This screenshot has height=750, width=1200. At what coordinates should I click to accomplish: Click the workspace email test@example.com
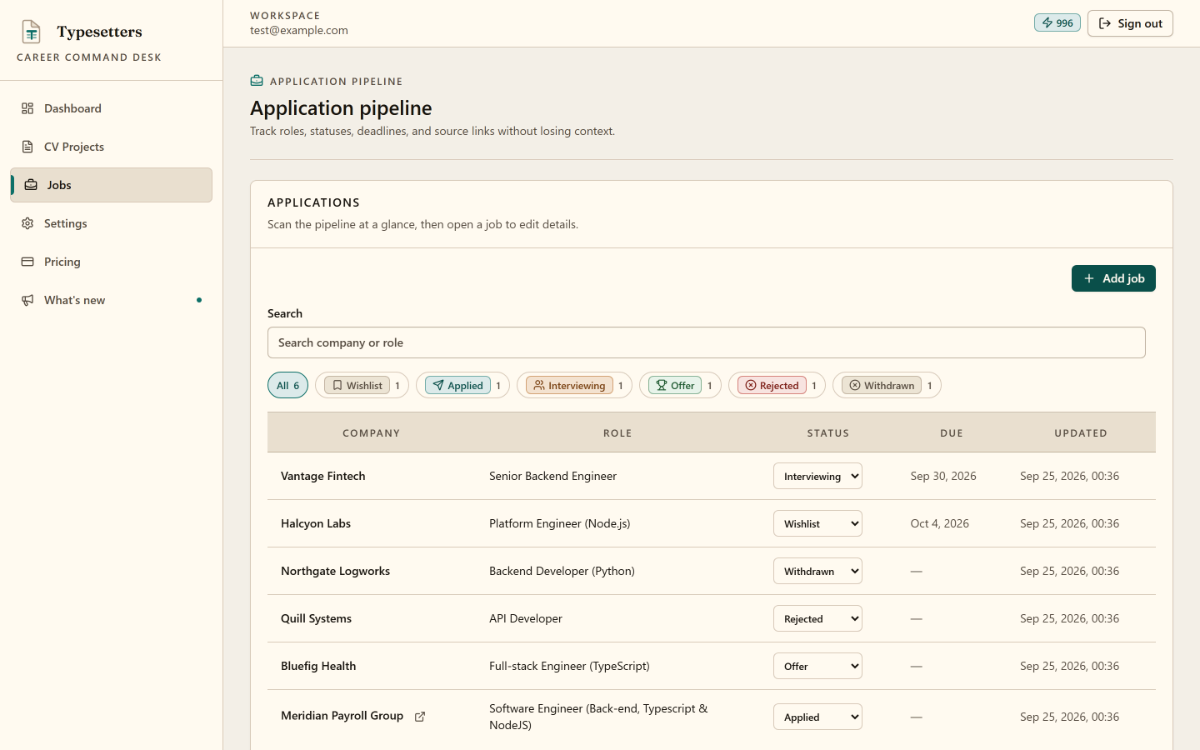tap(299, 30)
